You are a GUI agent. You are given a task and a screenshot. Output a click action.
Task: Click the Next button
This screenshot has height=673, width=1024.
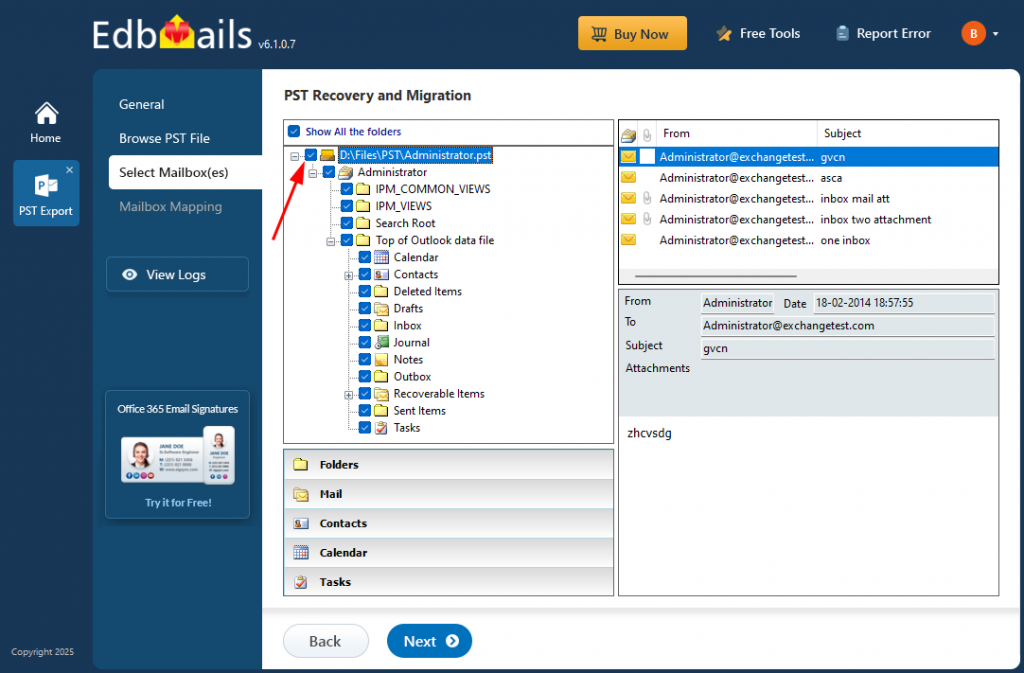[429, 641]
